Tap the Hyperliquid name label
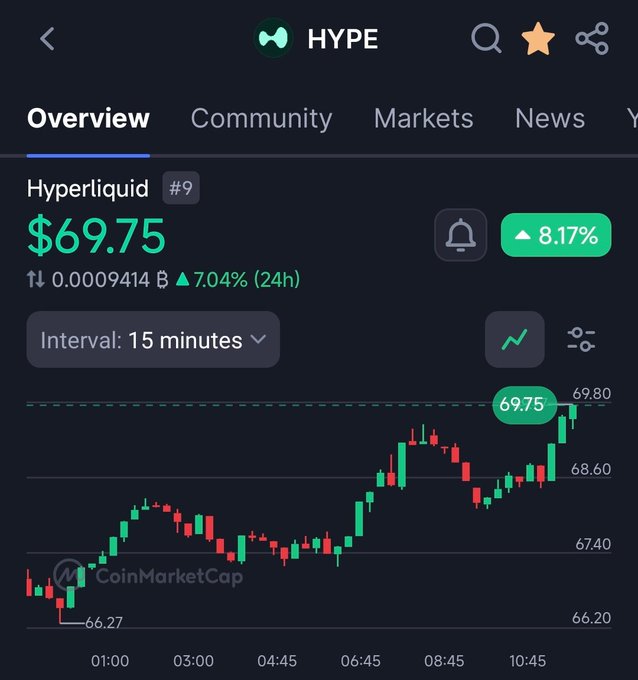This screenshot has height=680, width=638. click(88, 189)
